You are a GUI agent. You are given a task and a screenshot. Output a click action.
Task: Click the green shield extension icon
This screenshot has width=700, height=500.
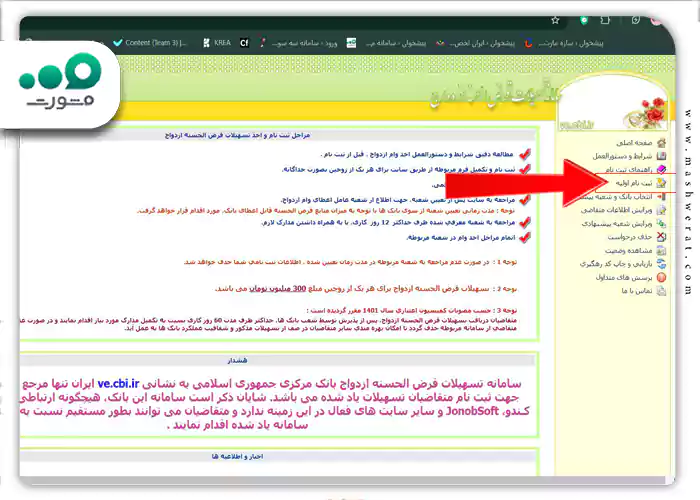(x=583, y=20)
